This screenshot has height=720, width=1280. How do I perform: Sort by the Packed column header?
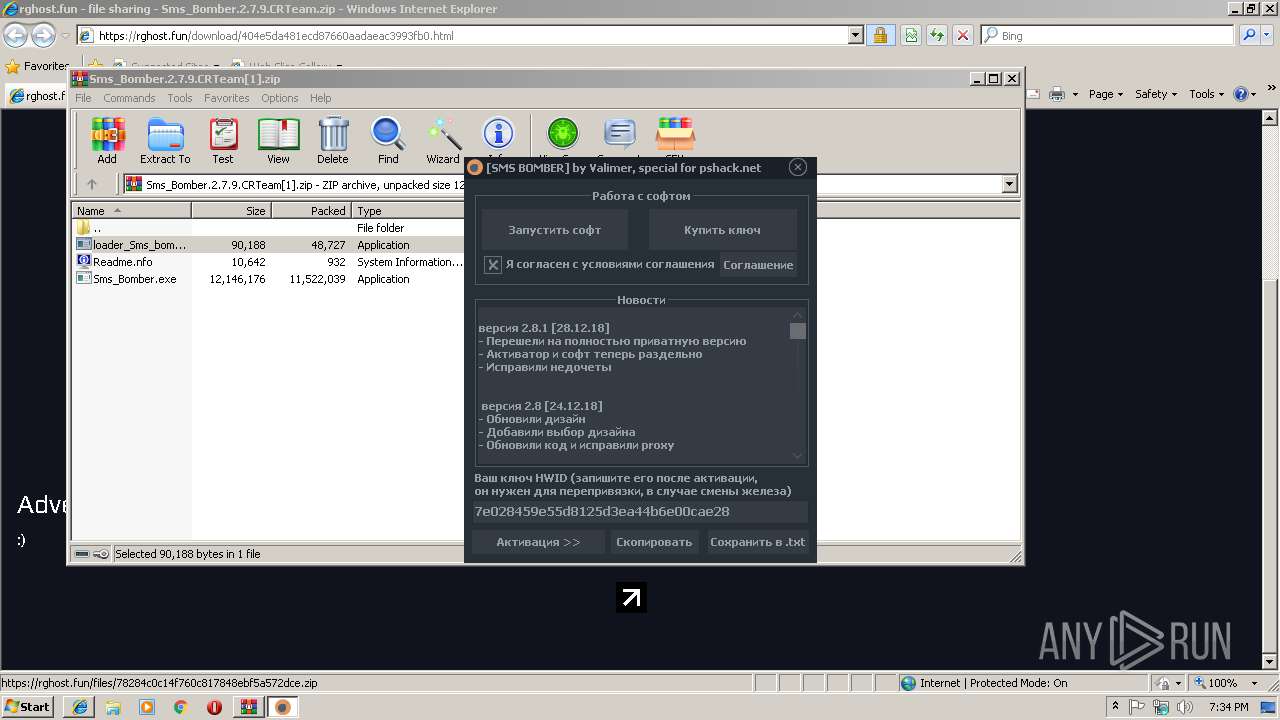point(312,211)
